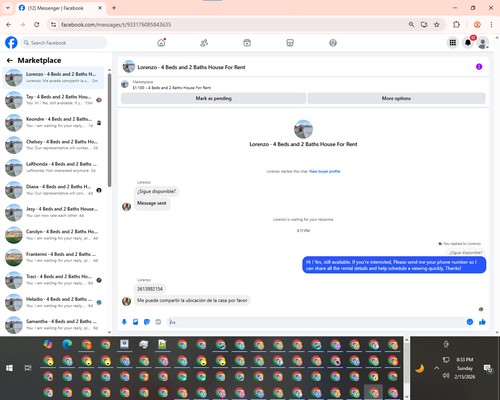Click the browser back button

9,25
